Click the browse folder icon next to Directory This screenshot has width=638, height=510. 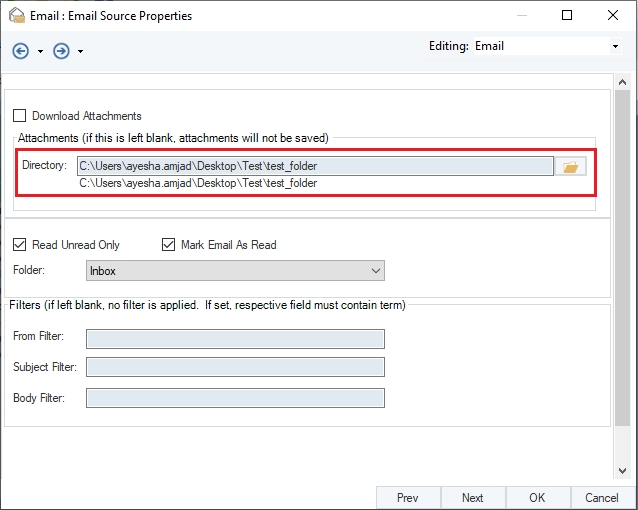click(x=570, y=166)
